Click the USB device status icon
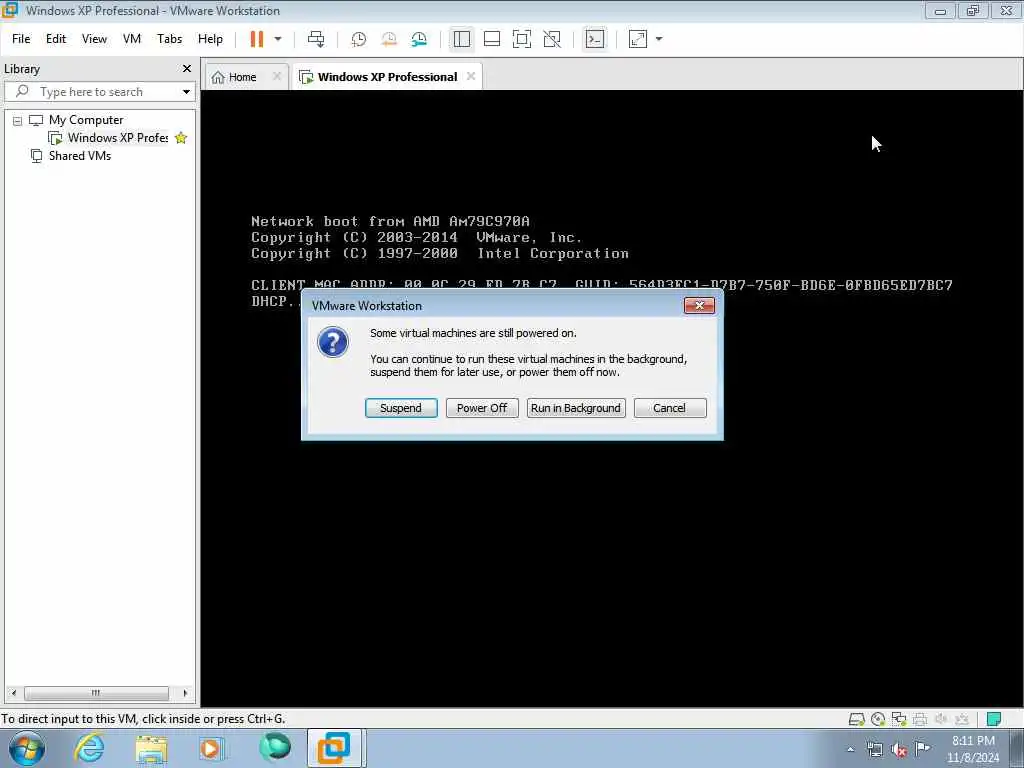The height and width of the screenshot is (768, 1024). point(961,719)
